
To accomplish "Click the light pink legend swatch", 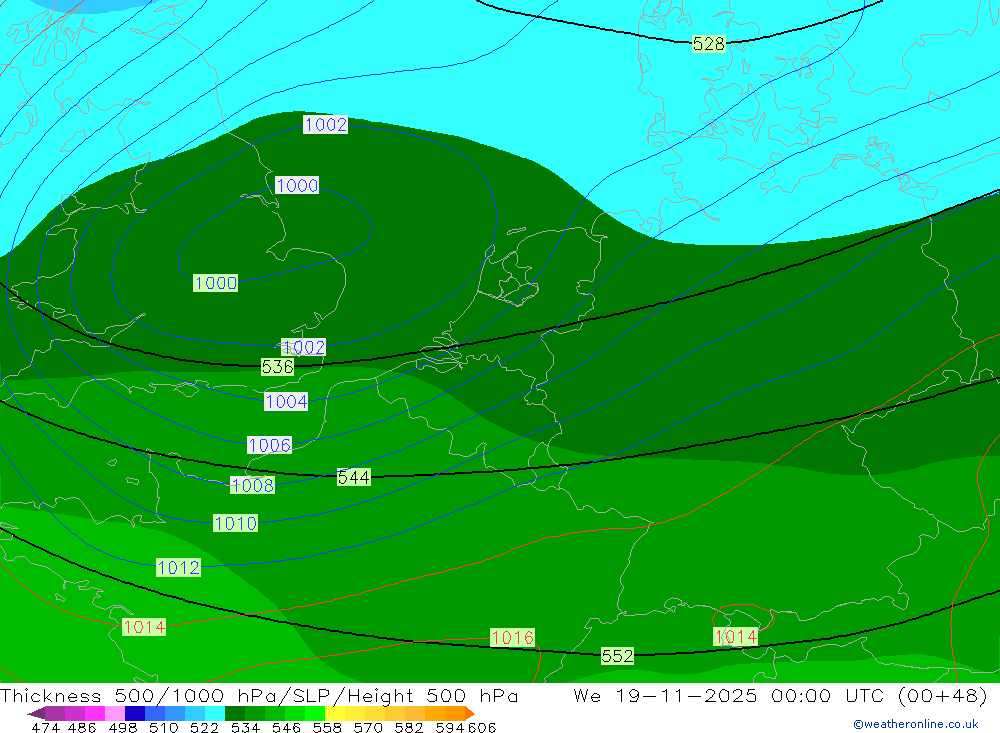I will point(113,713).
